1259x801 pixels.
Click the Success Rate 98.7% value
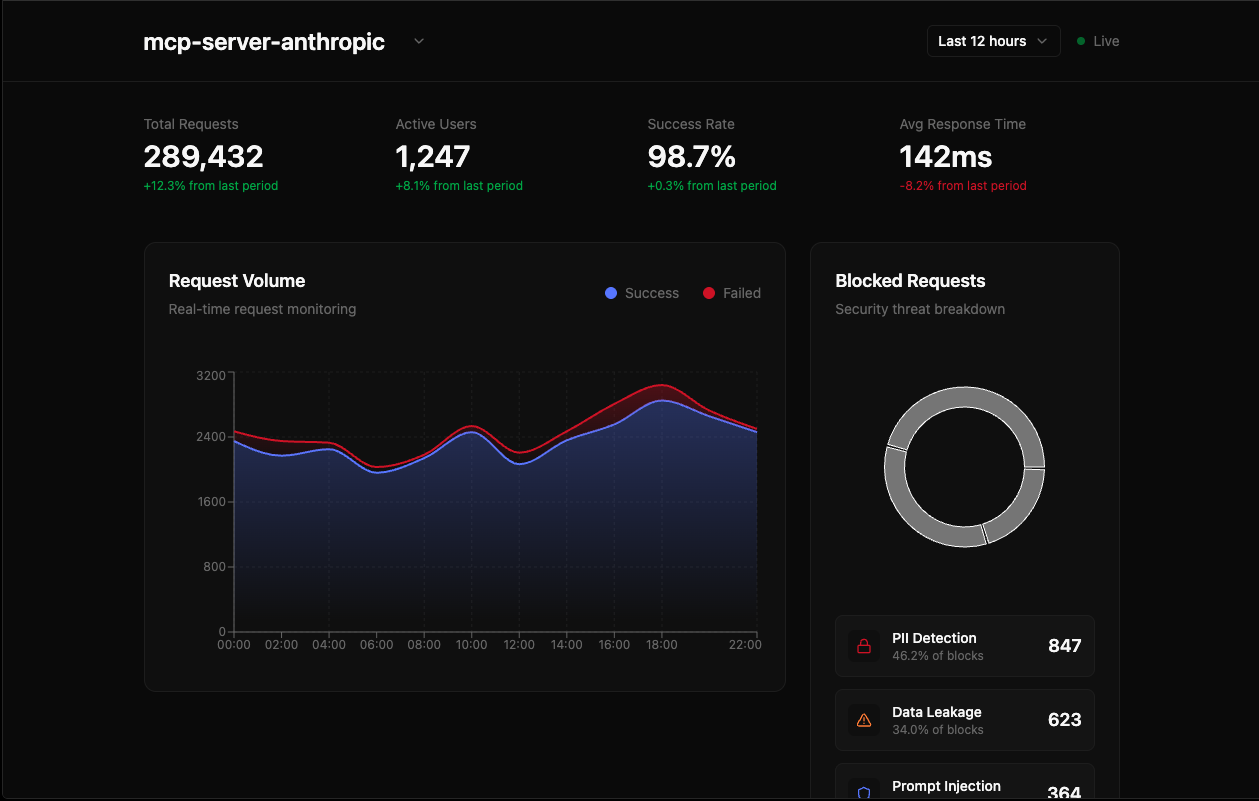[691, 157]
